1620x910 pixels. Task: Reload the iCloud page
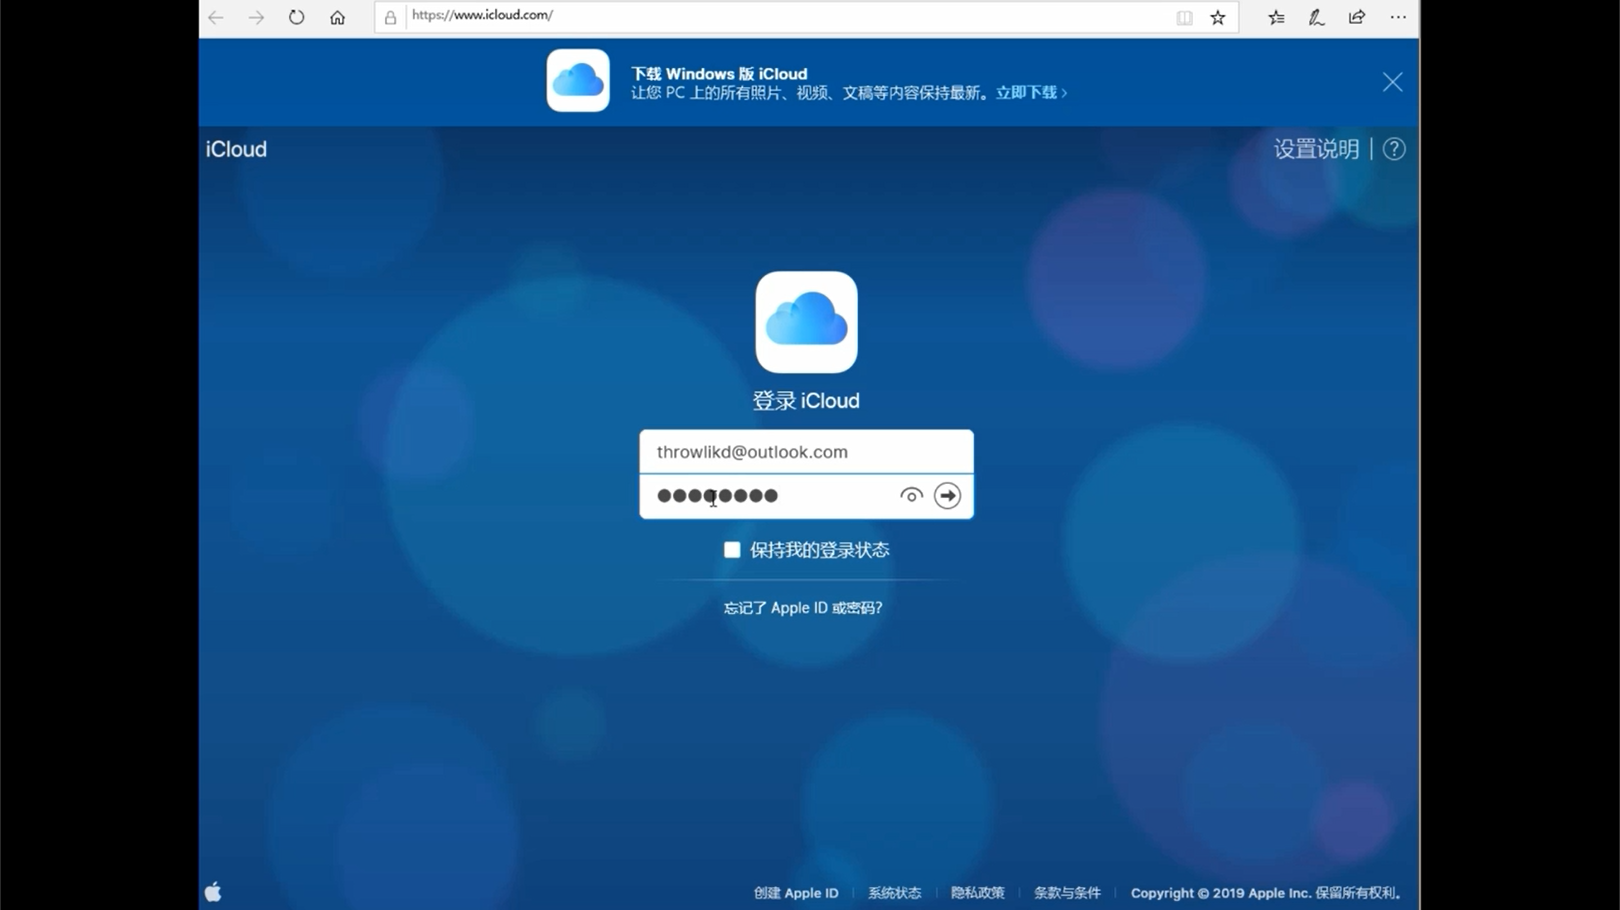297,17
